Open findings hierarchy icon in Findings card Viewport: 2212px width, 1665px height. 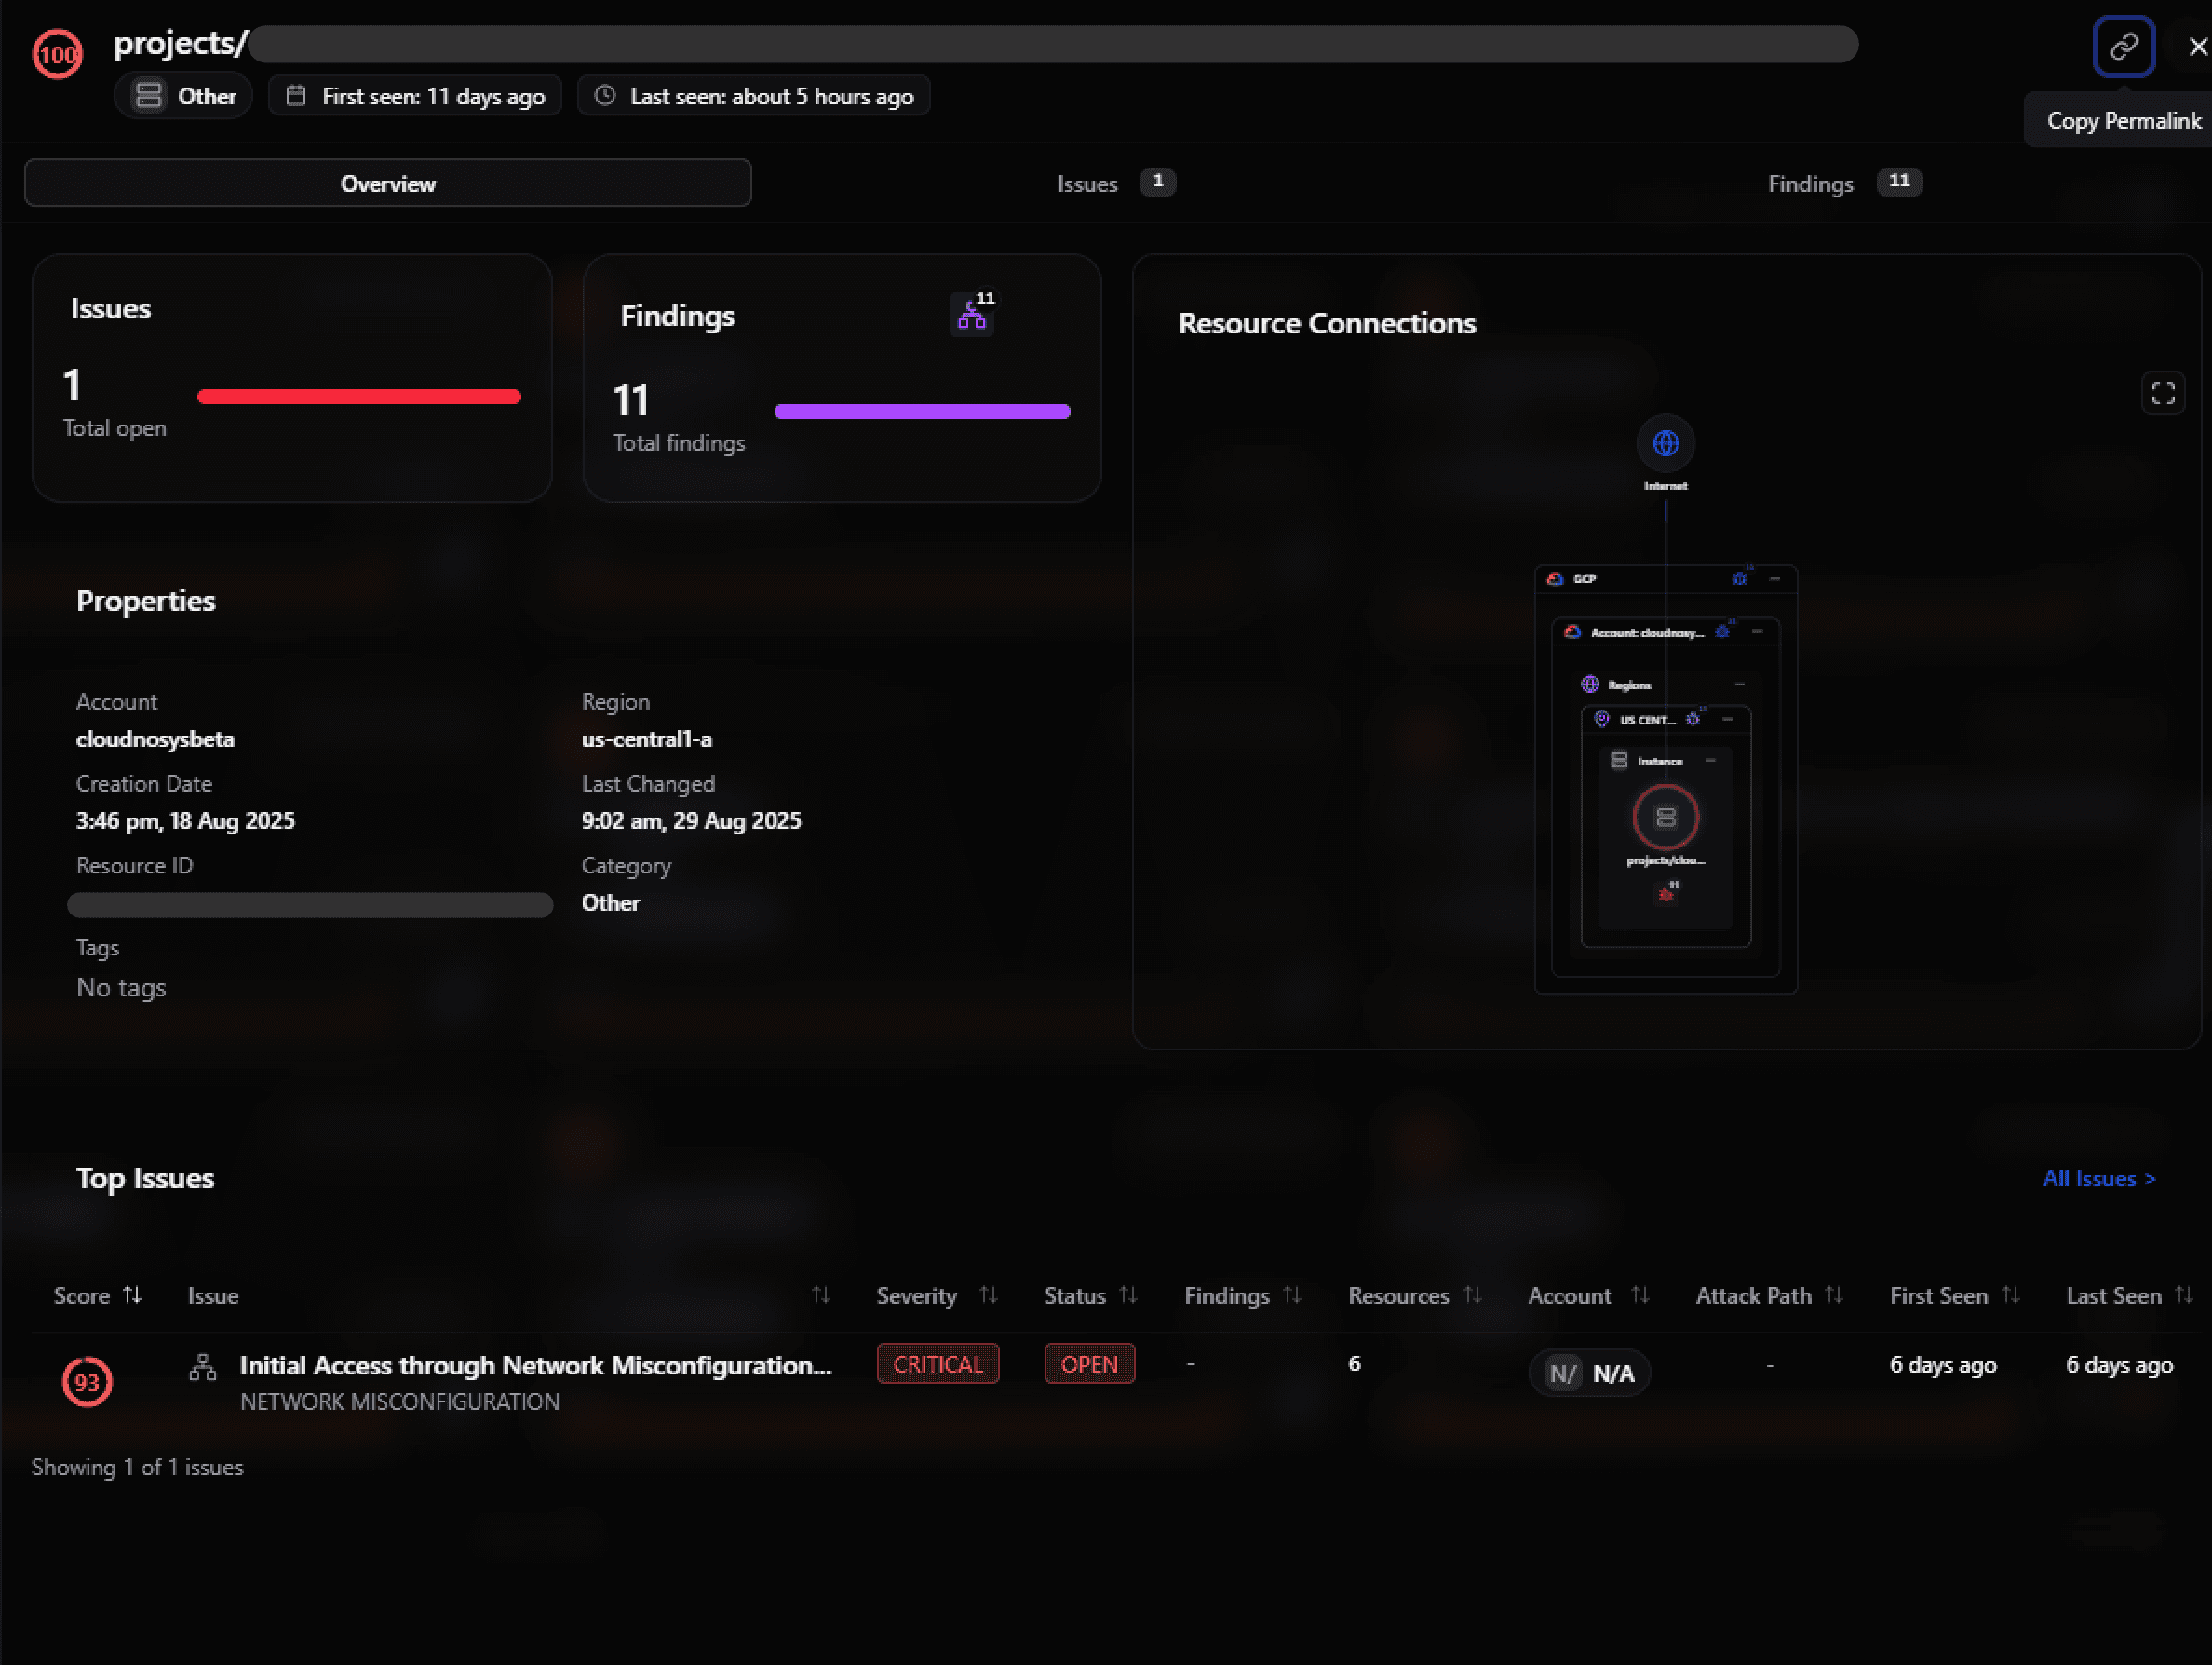[x=972, y=316]
